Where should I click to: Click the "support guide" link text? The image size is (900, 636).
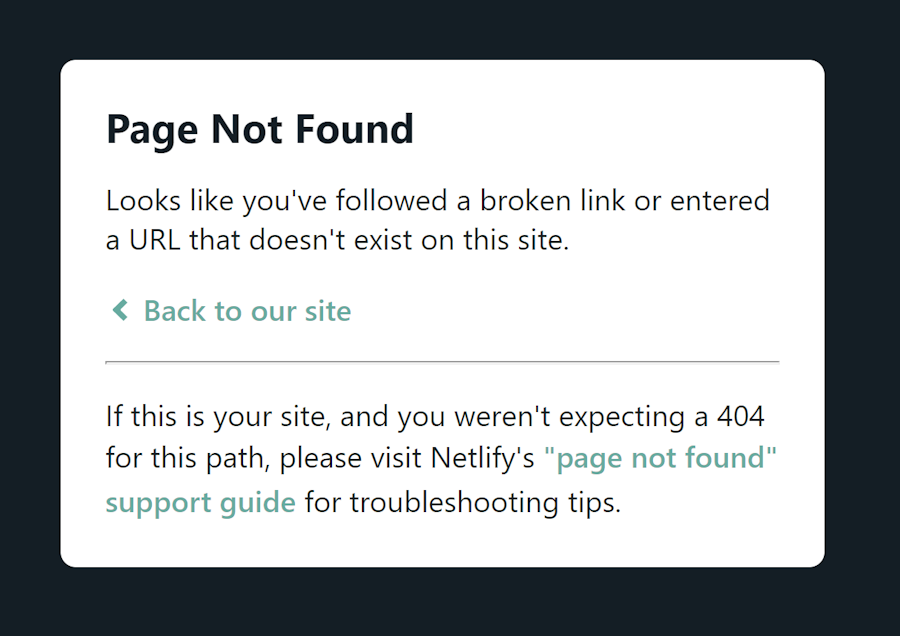[x=200, y=501]
